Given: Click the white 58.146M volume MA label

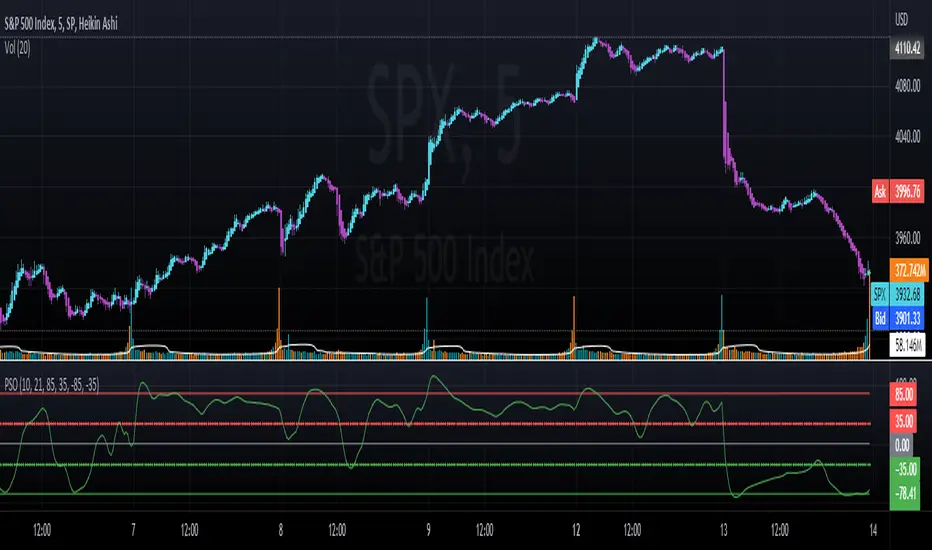Looking at the screenshot, I should (x=908, y=344).
